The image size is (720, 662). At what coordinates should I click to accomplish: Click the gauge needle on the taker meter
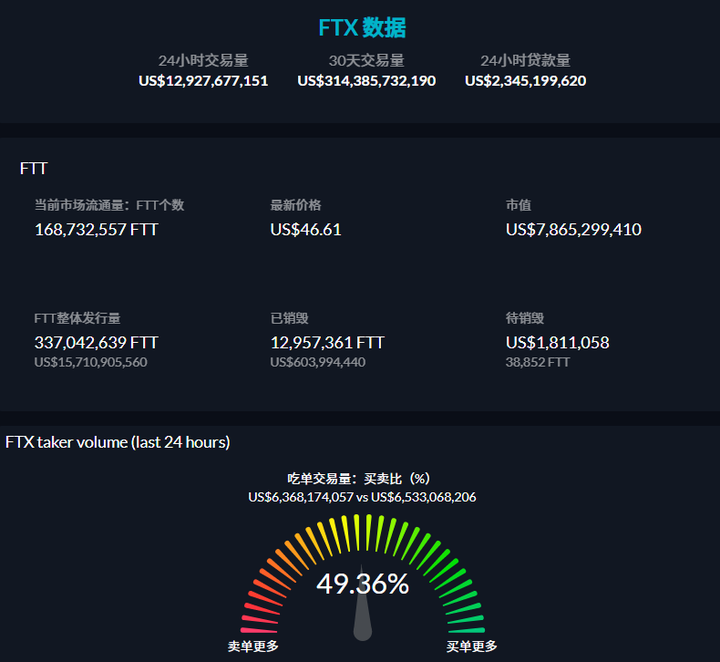point(362,618)
